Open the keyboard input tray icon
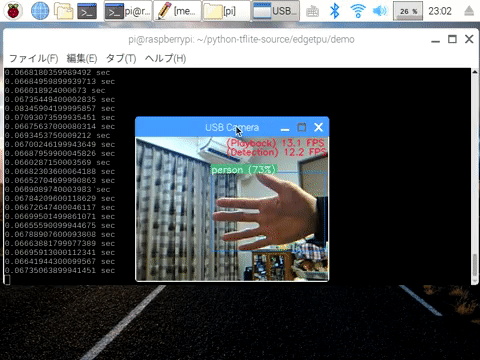The height and width of the screenshot is (360, 480). pos(312,12)
